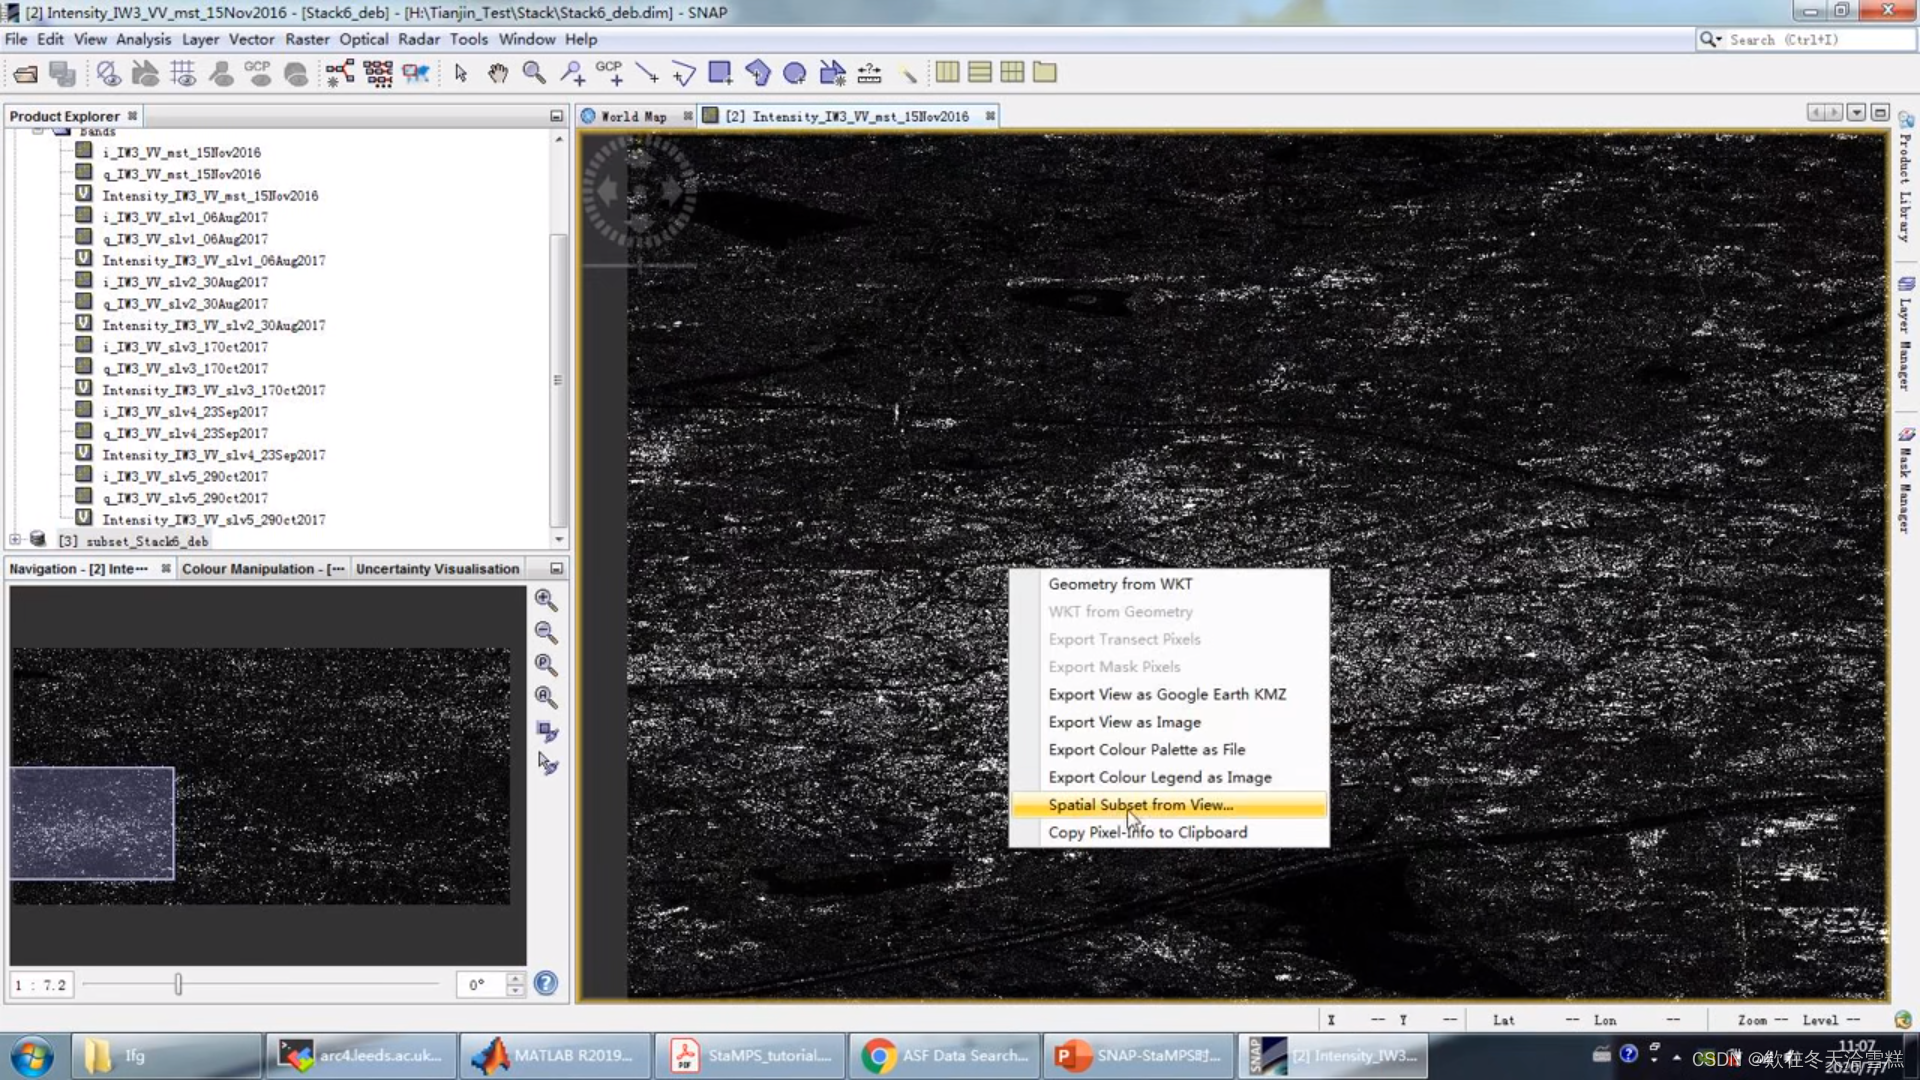
Task: Switch to Colour Manipulation tab
Action: (262, 568)
